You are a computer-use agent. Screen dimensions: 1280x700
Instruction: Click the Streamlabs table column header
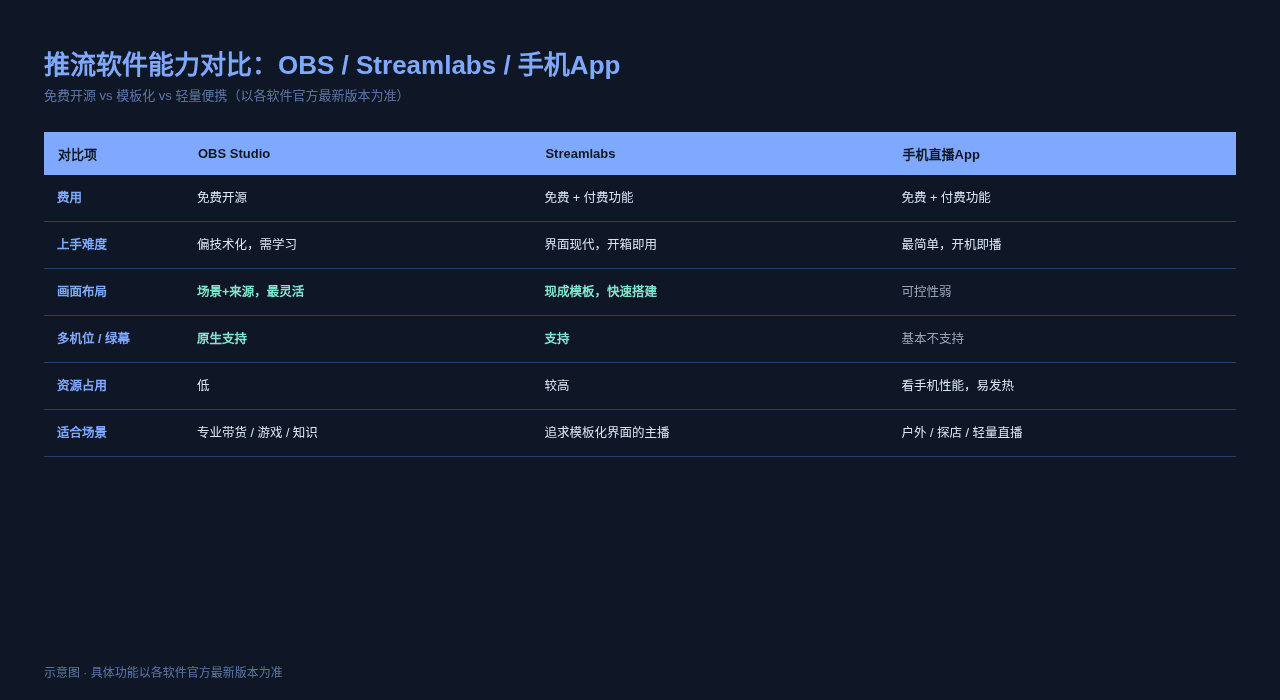pyautogui.click(x=580, y=154)
